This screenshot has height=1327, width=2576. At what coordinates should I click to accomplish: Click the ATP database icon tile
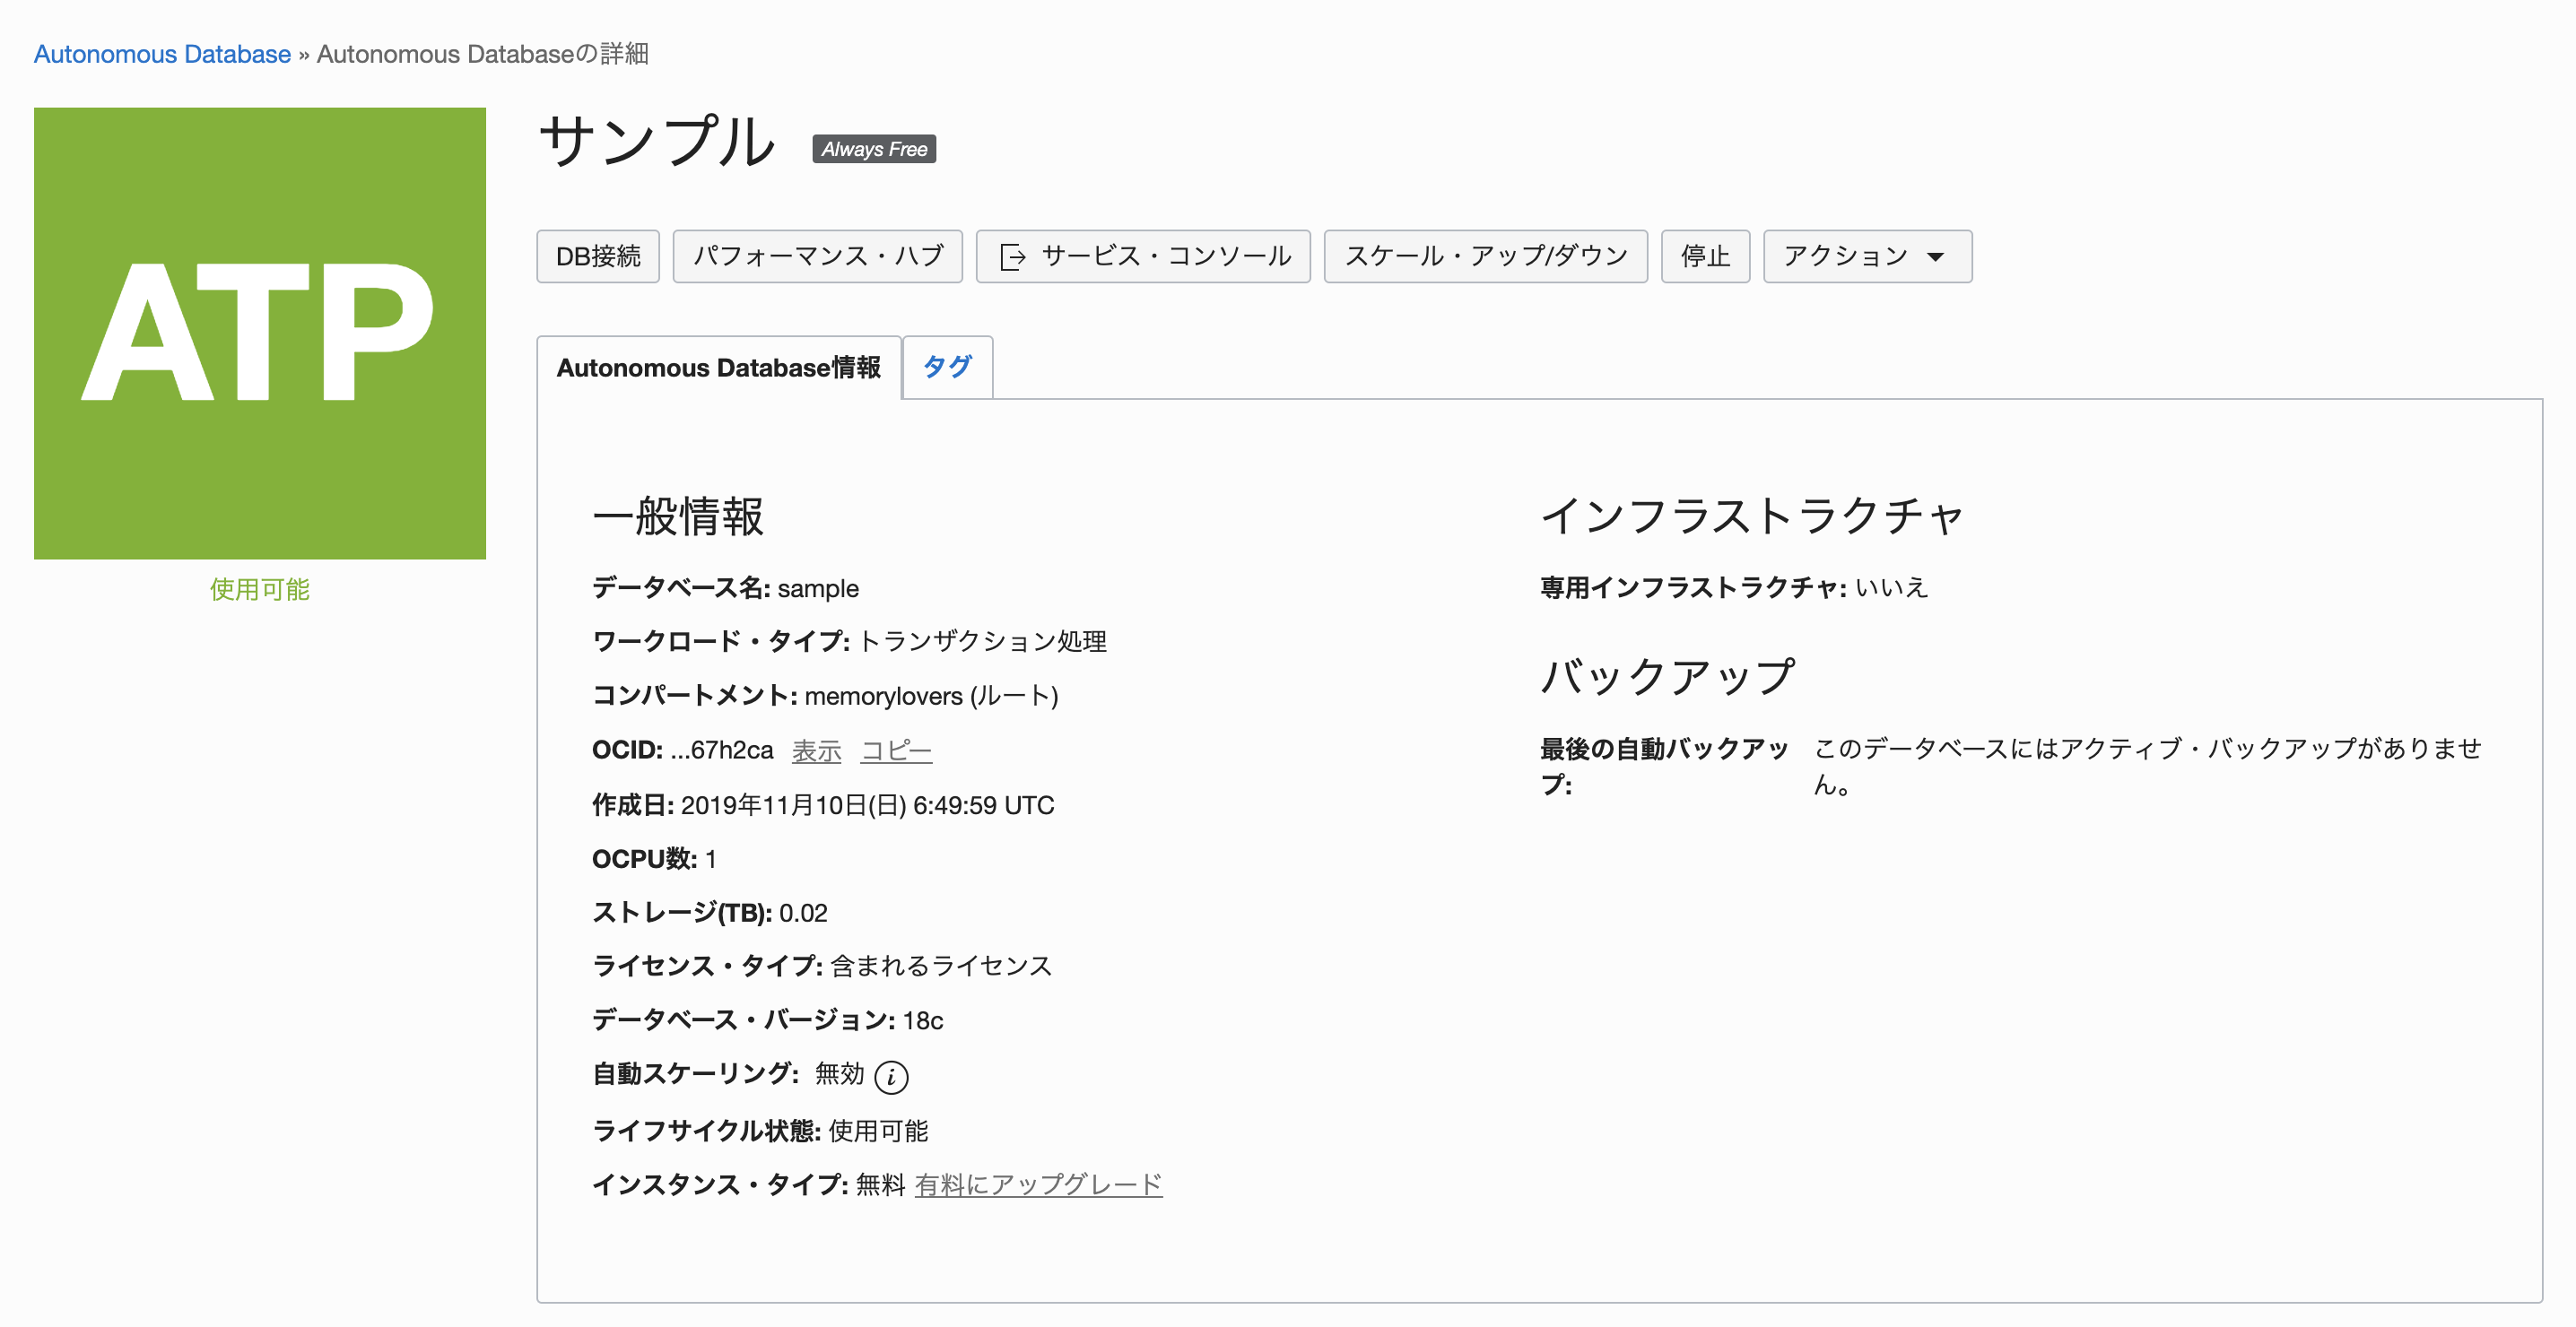coord(260,333)
